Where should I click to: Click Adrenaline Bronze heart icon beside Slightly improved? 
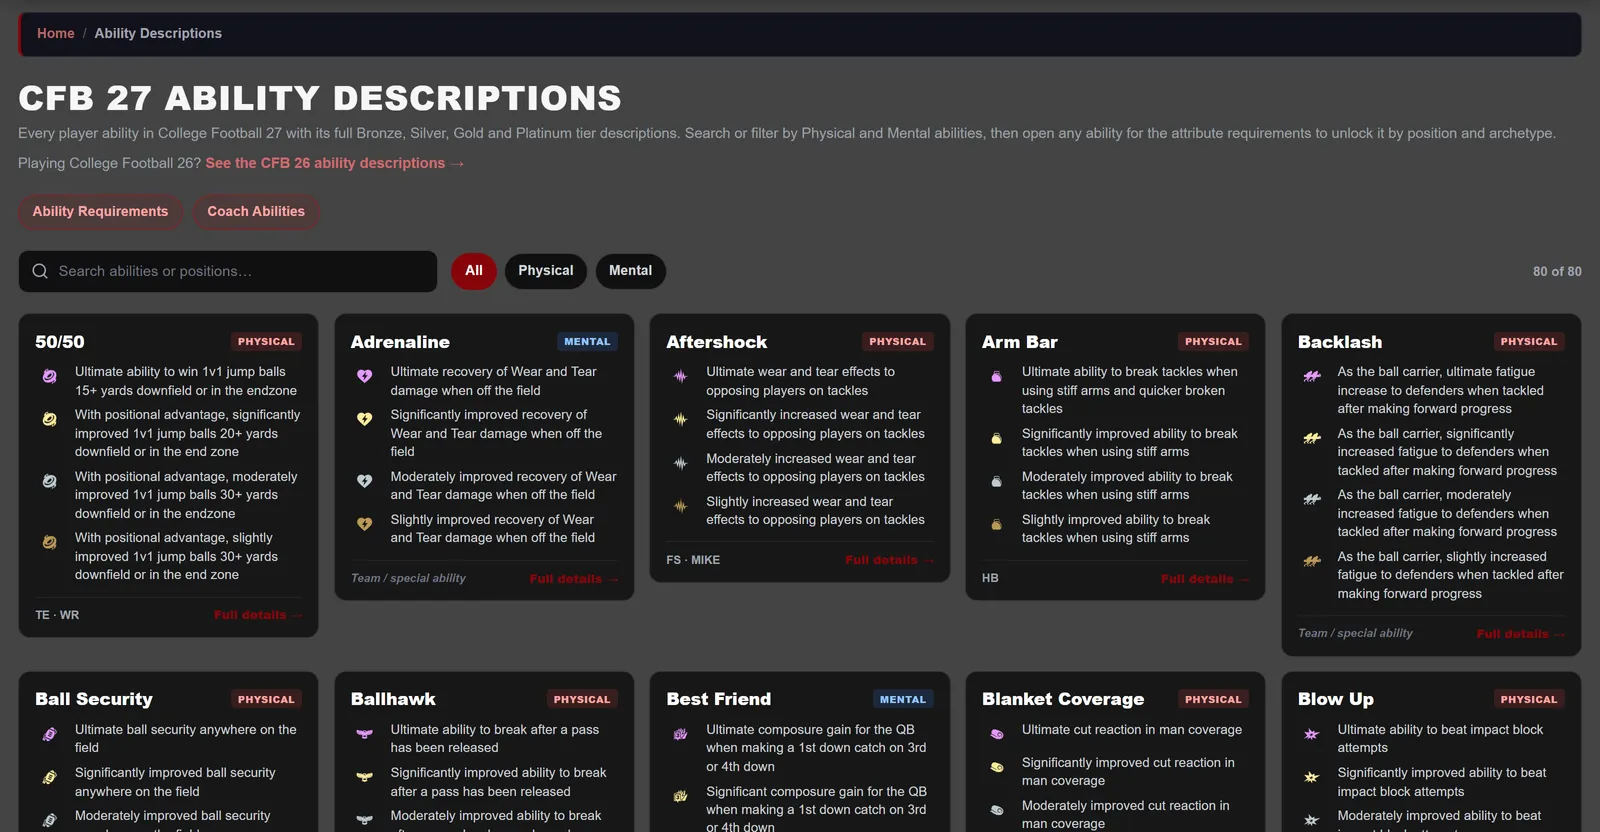point(365,524)
